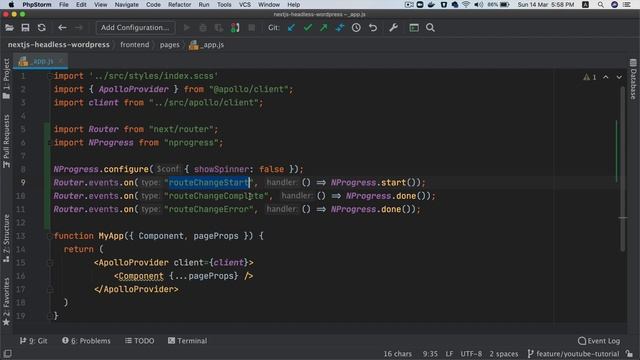Screen dimensions: 640x360
Task: Collapse the import block fold marker
Action: (50, 76)
